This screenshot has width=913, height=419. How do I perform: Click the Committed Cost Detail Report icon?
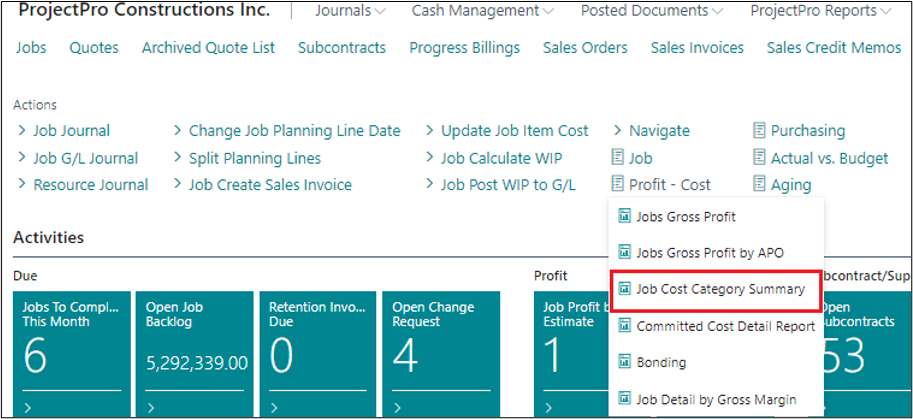tap(625, 325)
